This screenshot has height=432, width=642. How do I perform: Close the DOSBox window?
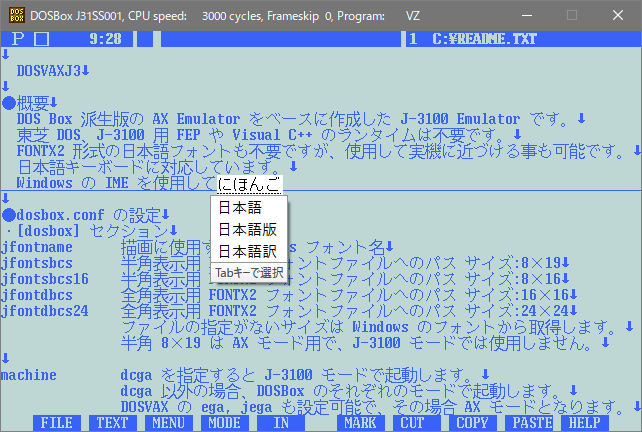point(618,16)
